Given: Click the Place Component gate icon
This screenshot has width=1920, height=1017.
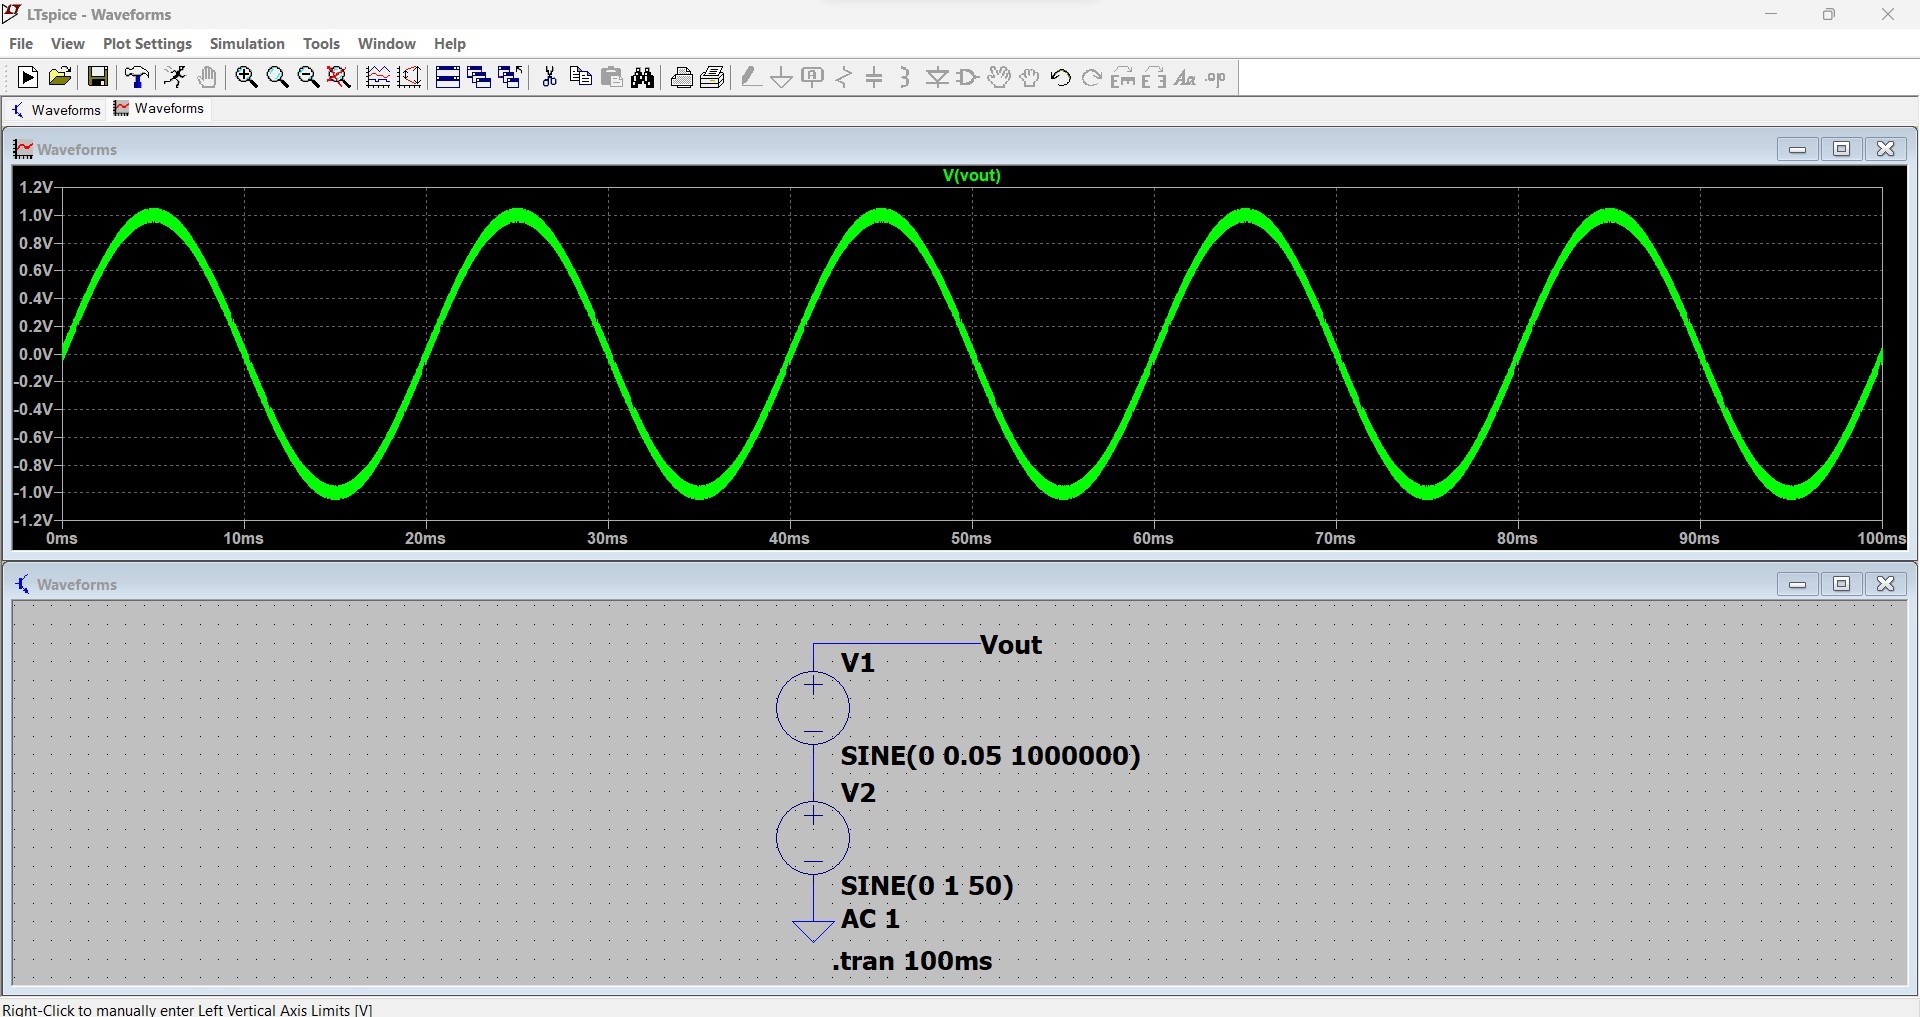Looking at the screenshot, I should (x=968, y=77).
